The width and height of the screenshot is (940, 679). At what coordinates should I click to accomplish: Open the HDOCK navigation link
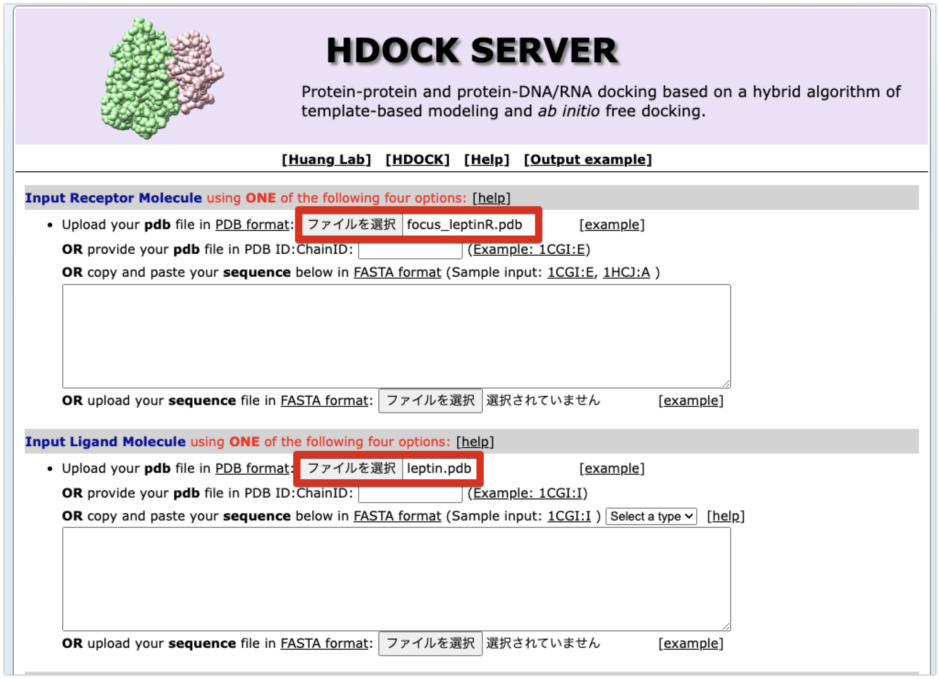pyautogui.click(x=418, y=158)
